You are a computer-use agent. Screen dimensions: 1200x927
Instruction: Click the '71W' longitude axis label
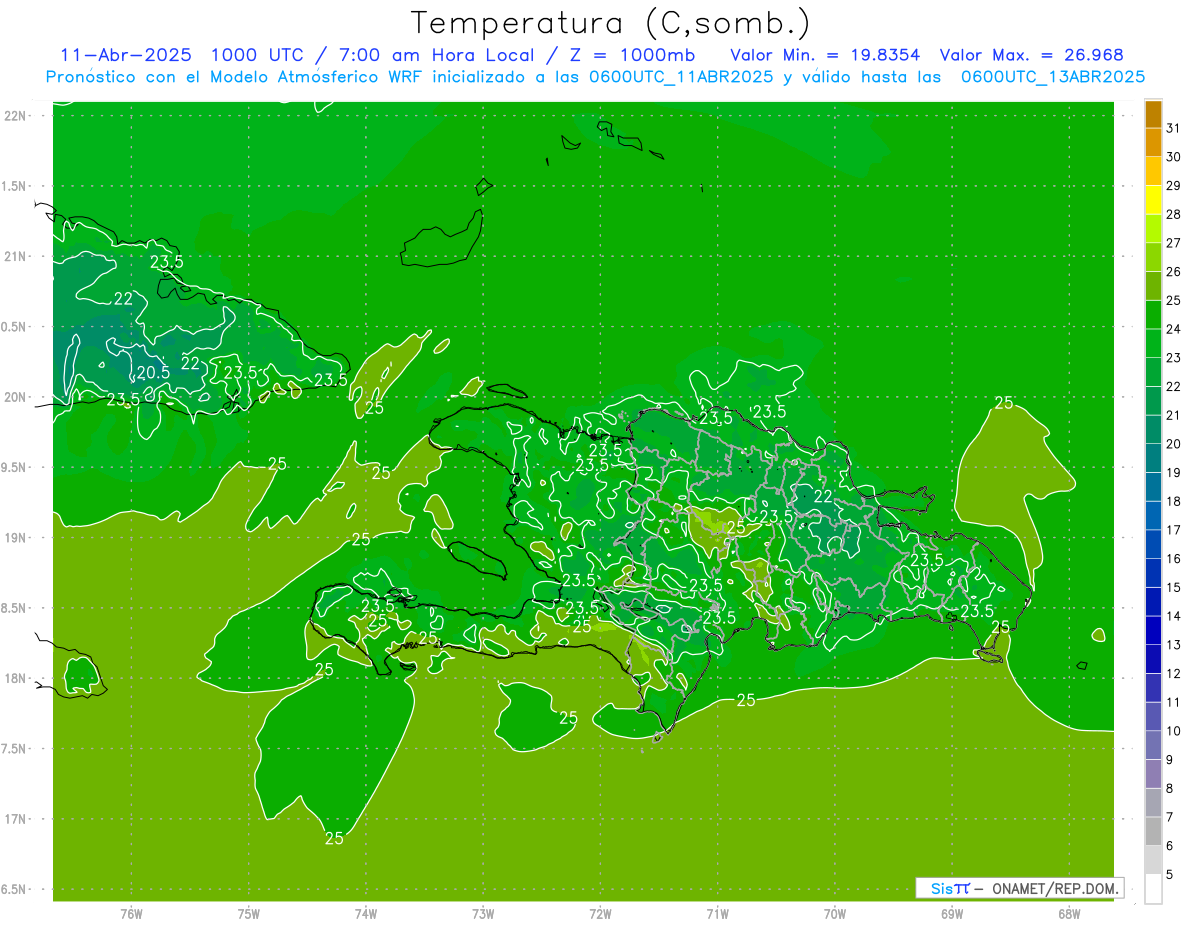coord(717,913)
